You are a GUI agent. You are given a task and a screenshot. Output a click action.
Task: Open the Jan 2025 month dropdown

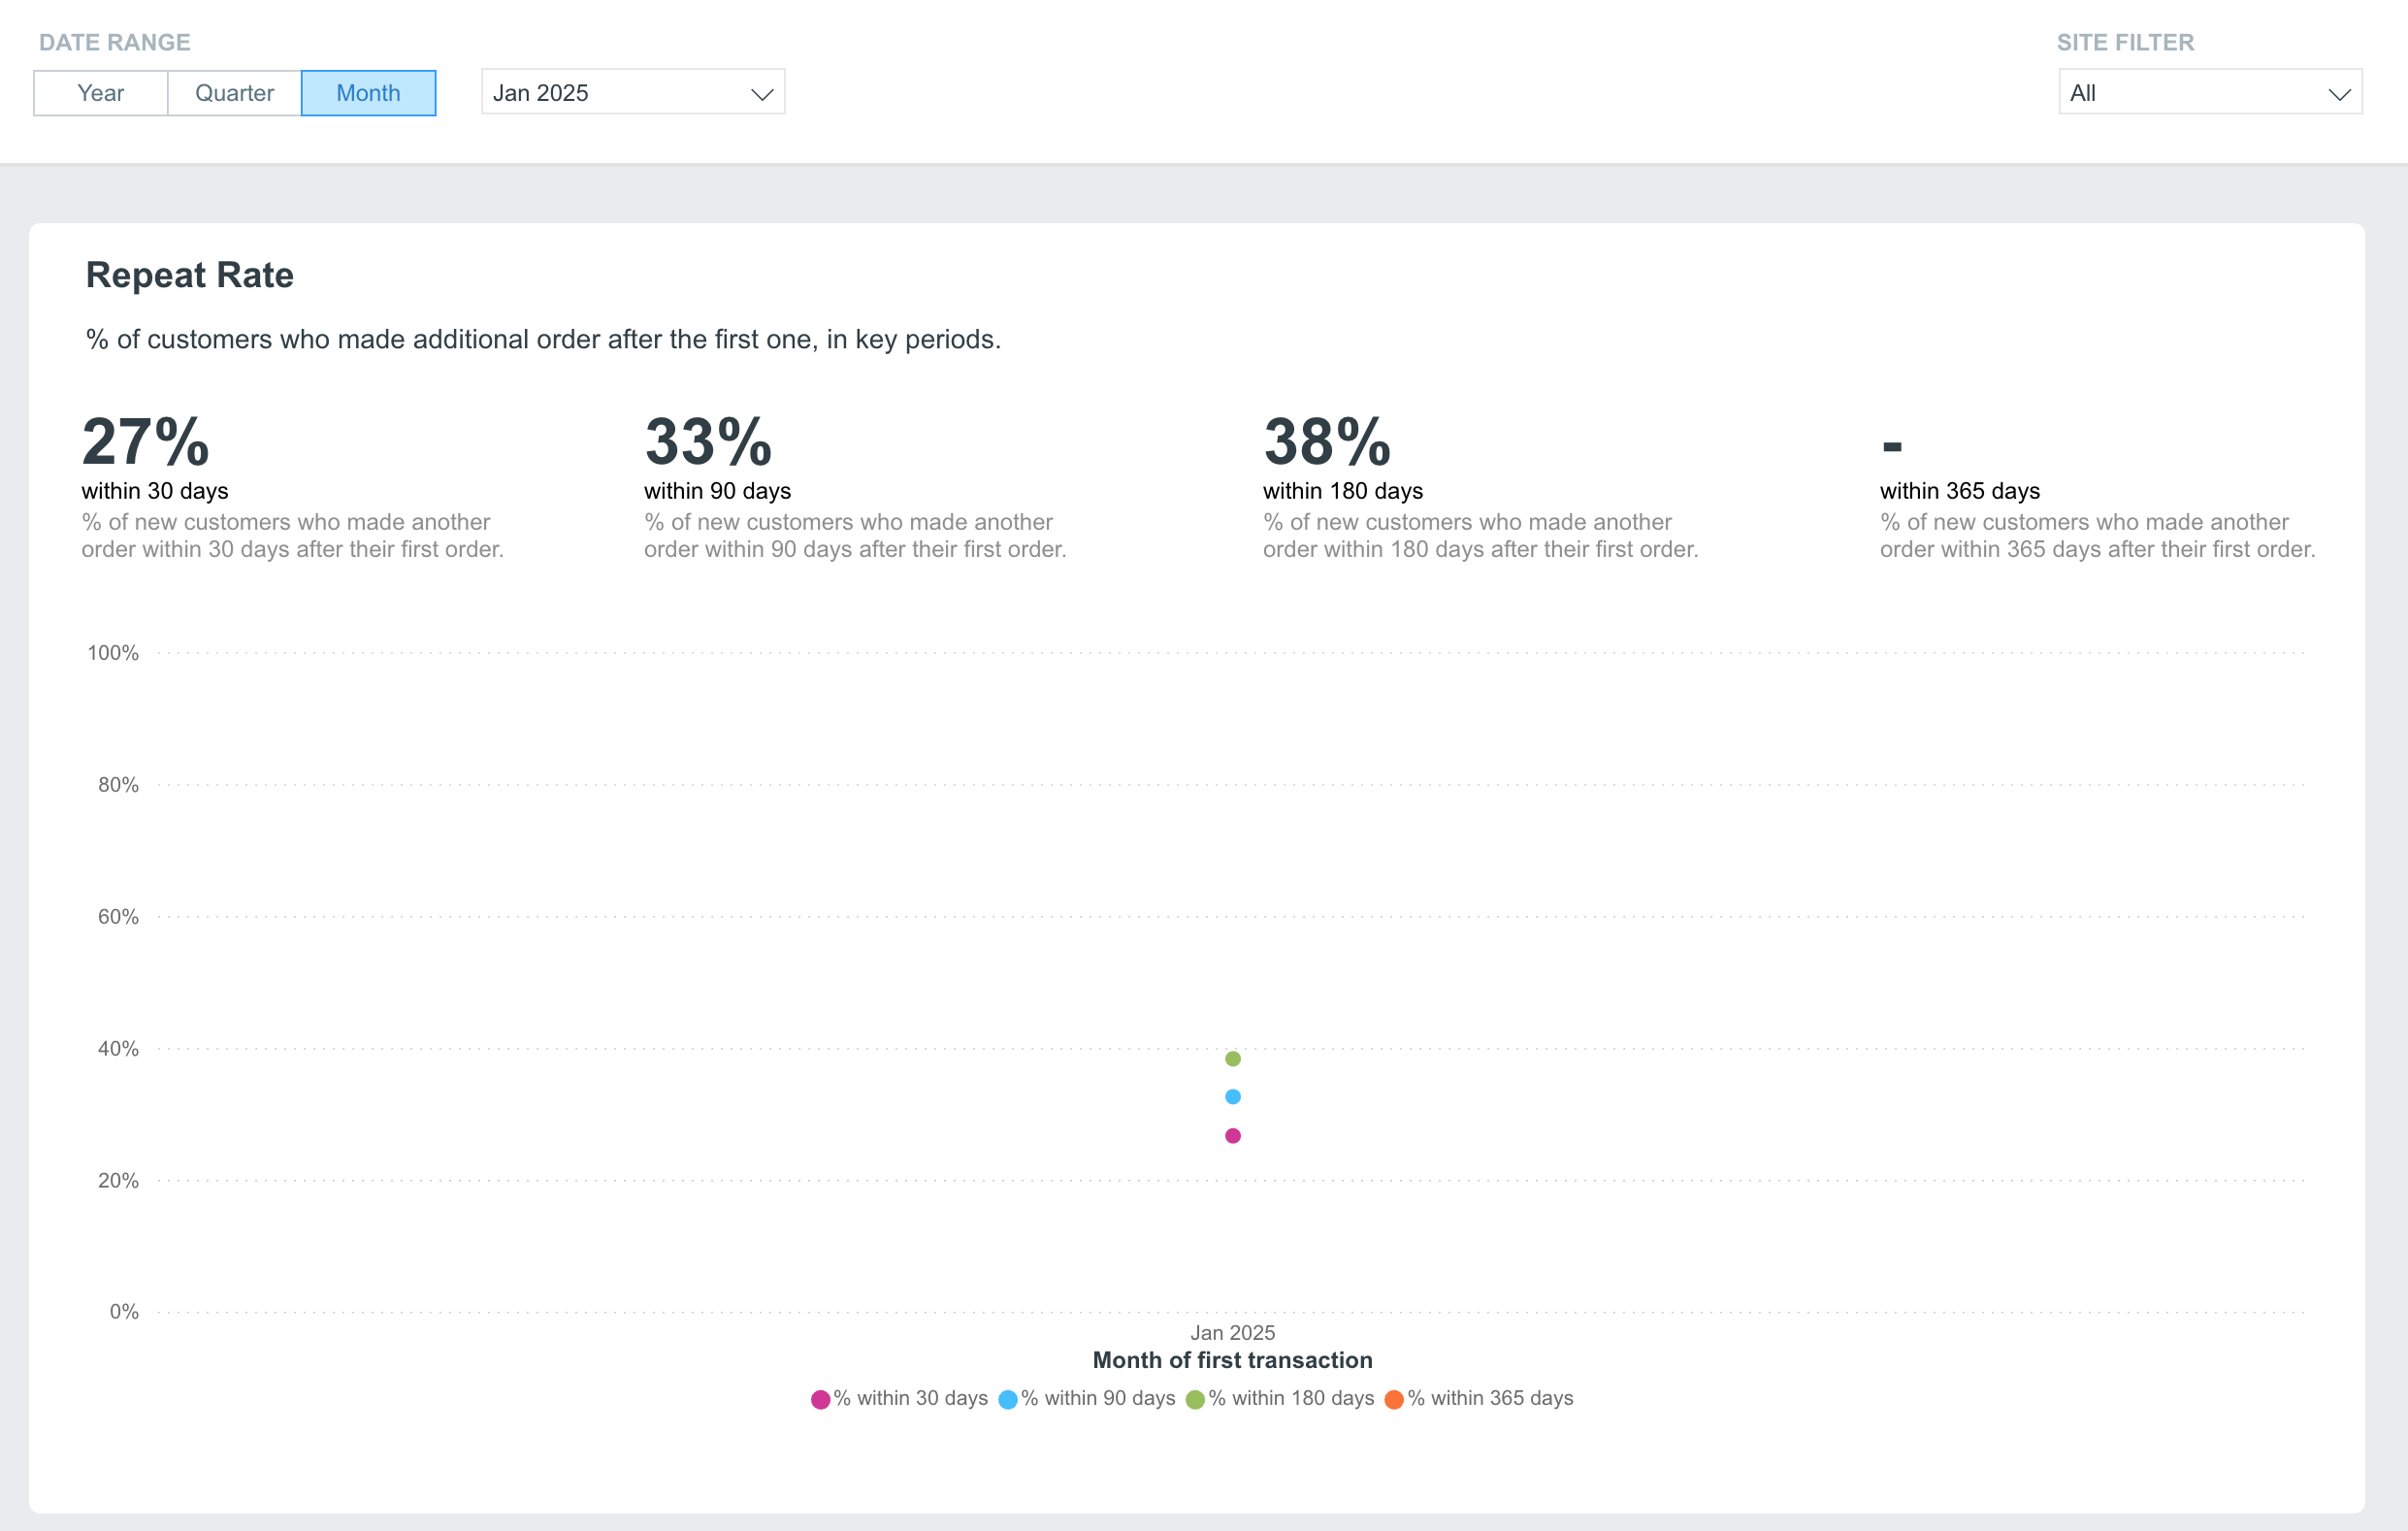click(x=633, y=92)
